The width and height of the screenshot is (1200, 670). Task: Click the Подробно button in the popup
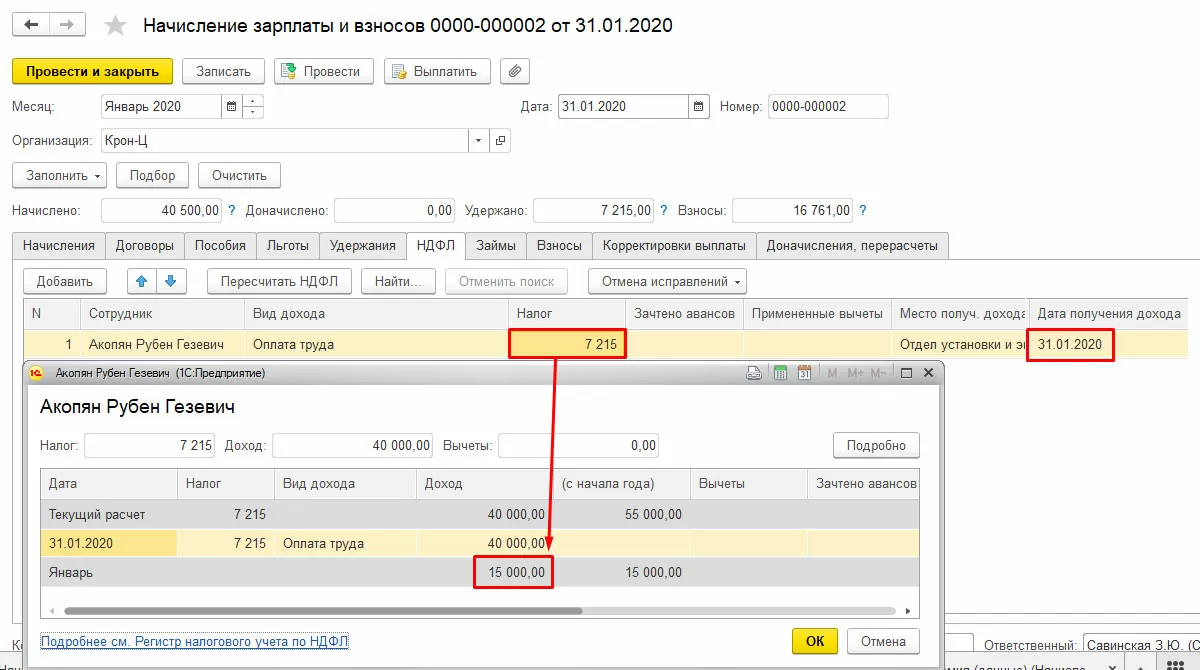click(x=876, y=445)
